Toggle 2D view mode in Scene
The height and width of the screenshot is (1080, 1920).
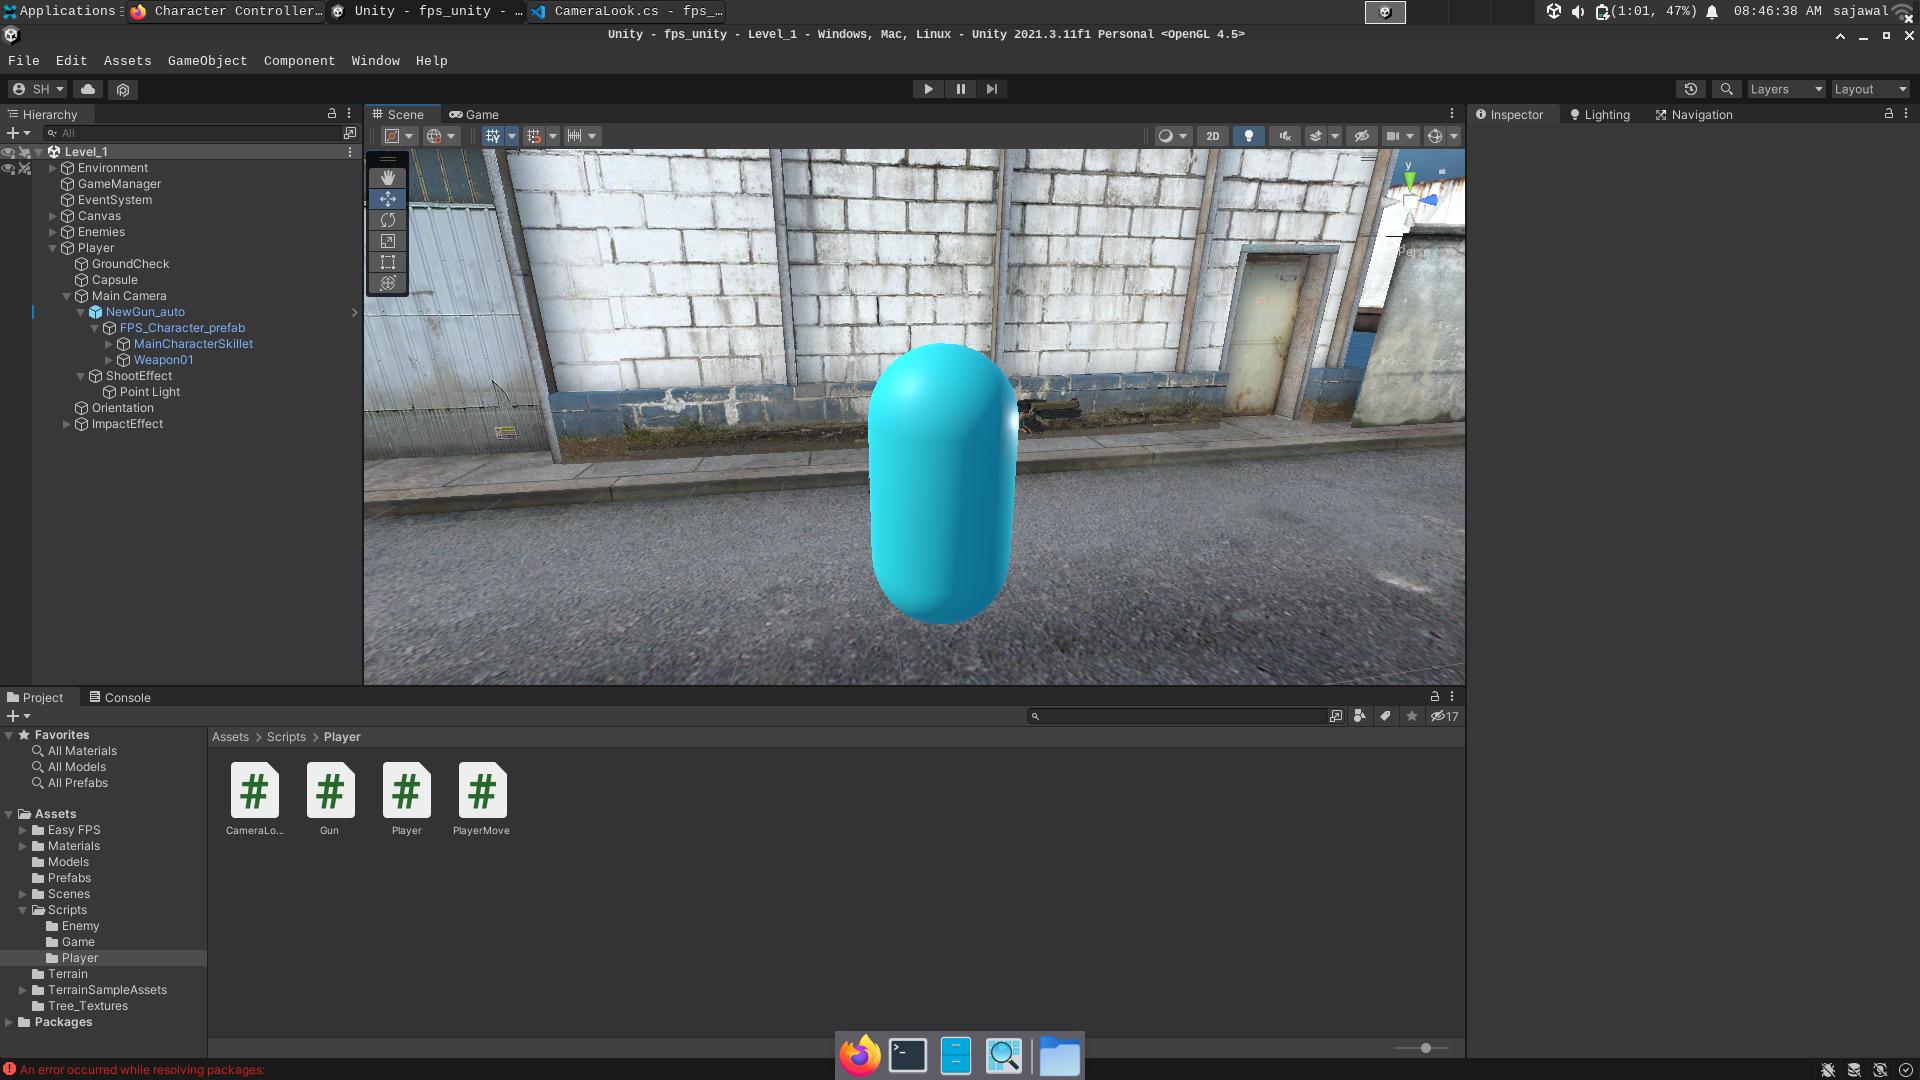pyautogui.click(x=1213, y=136)
